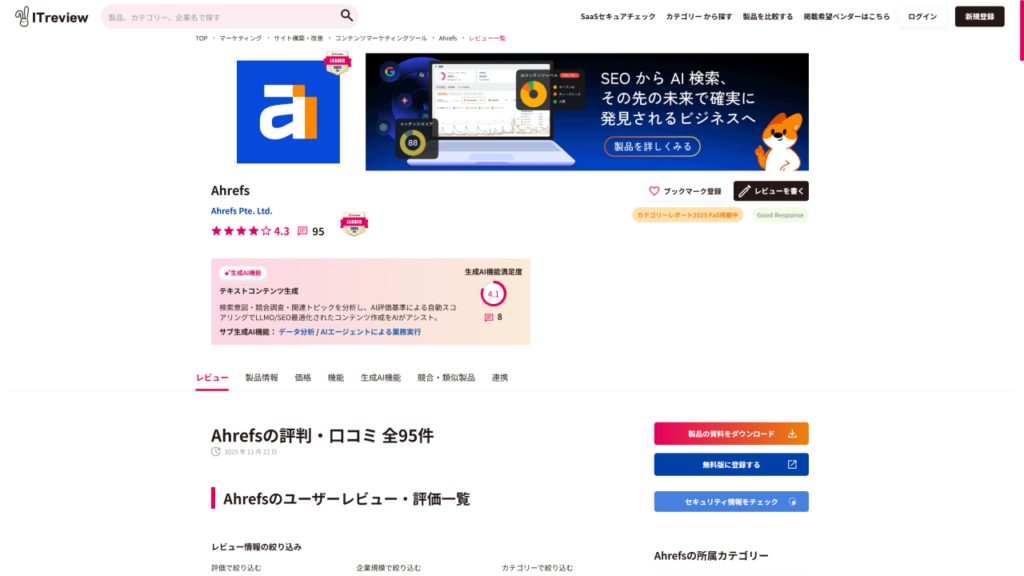The width and height of the screenshot is (1024, 576).
Task: Download product materials with the orange button
Action: click(x=731, y=434)
